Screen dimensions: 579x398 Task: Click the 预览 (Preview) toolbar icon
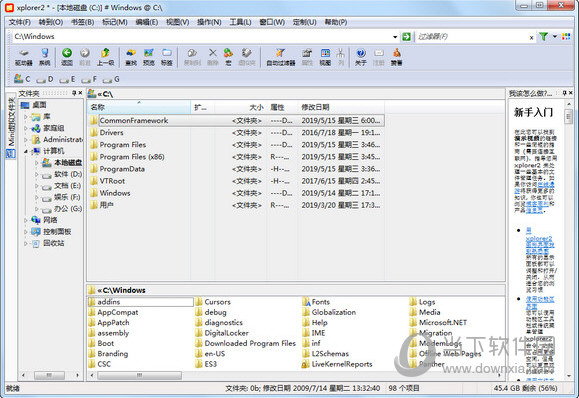[x=148, y=57]
